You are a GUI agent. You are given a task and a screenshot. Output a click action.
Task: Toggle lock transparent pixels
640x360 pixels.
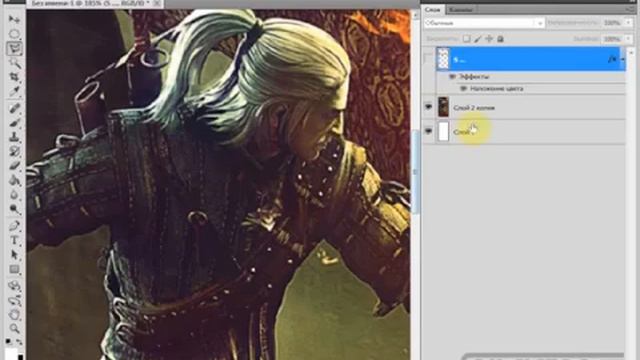pos(466,39)
